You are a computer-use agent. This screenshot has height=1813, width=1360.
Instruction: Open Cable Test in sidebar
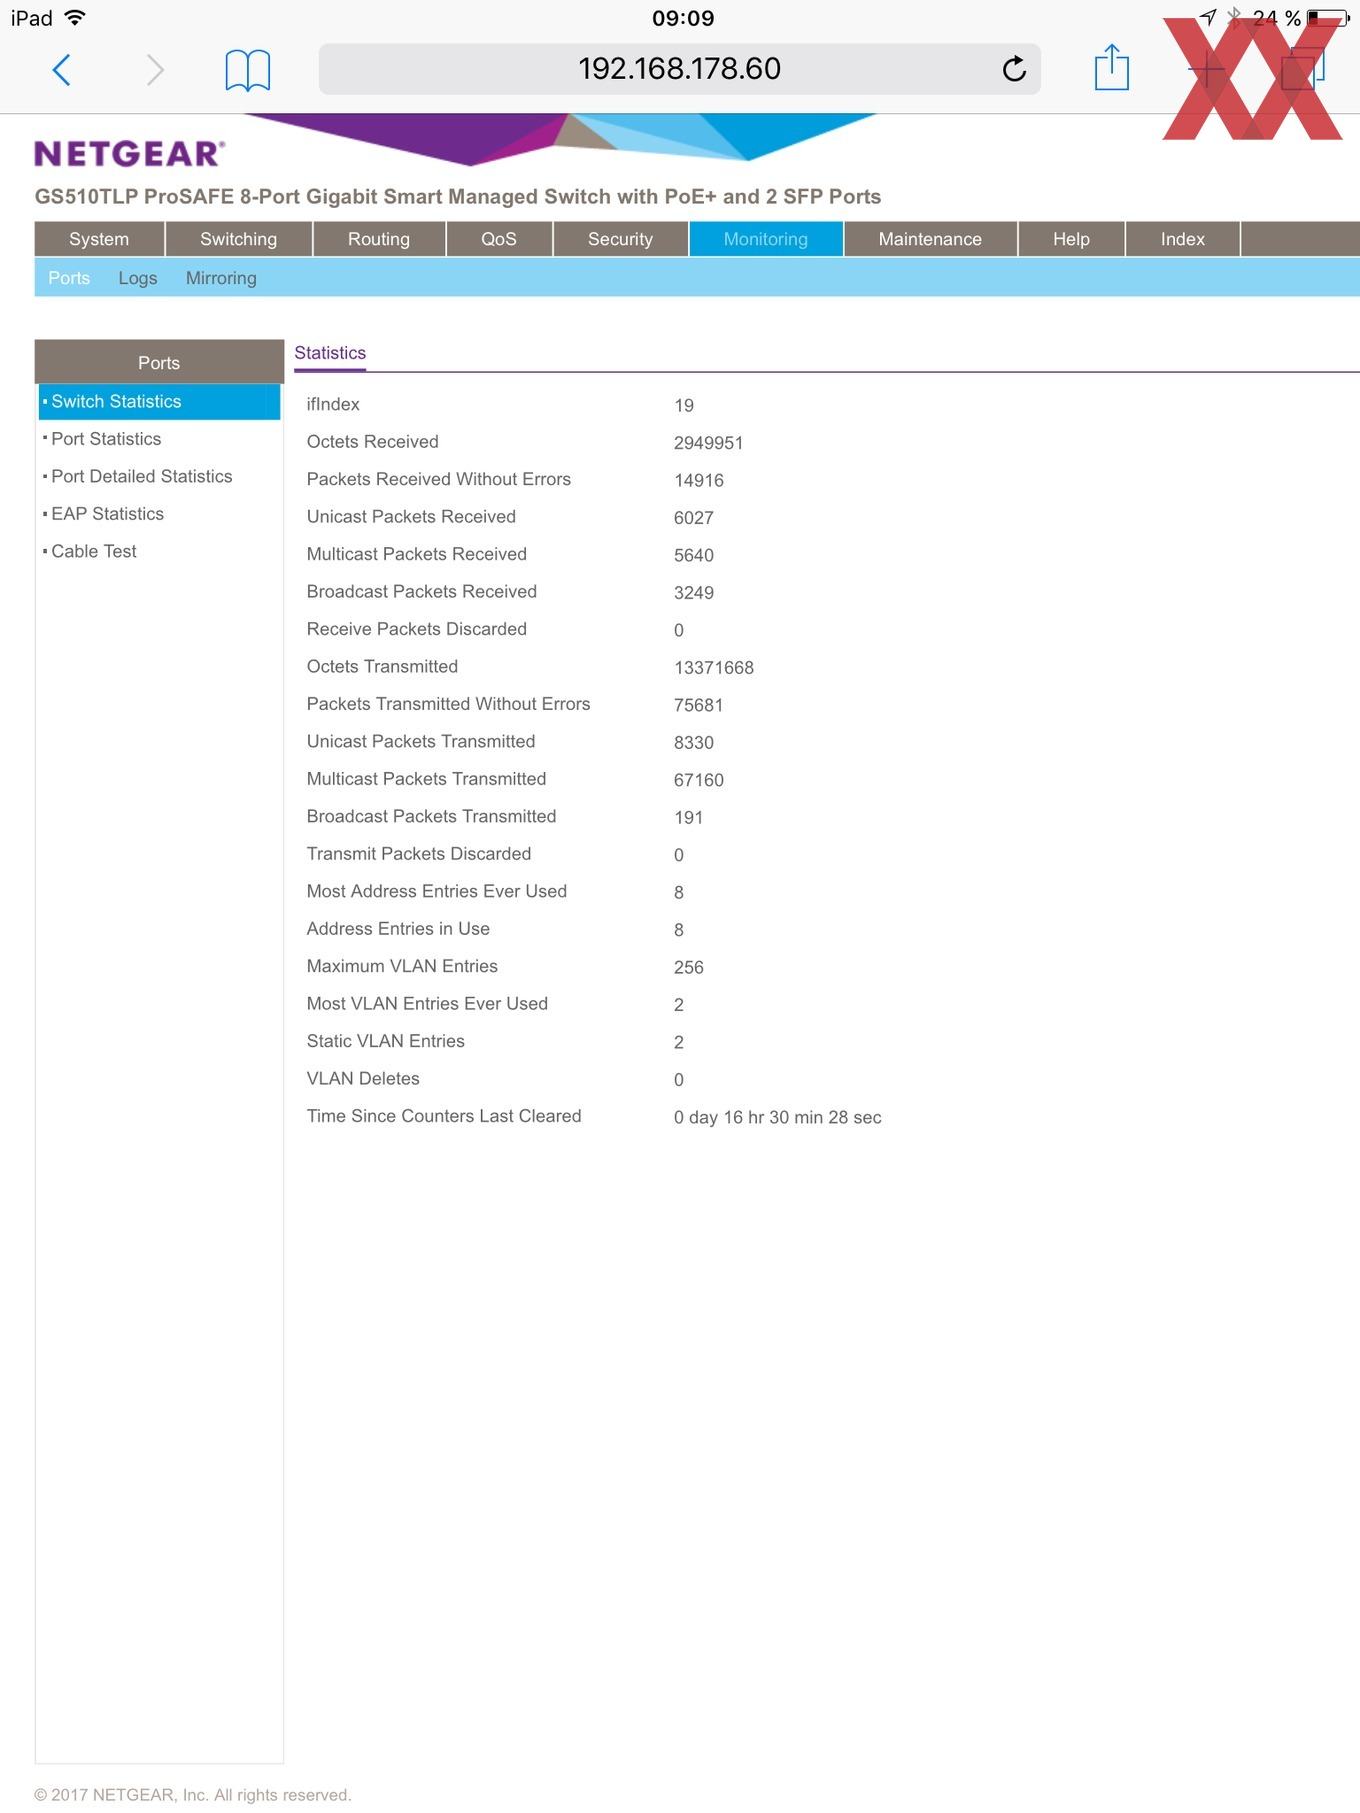[x=93, y=551]
